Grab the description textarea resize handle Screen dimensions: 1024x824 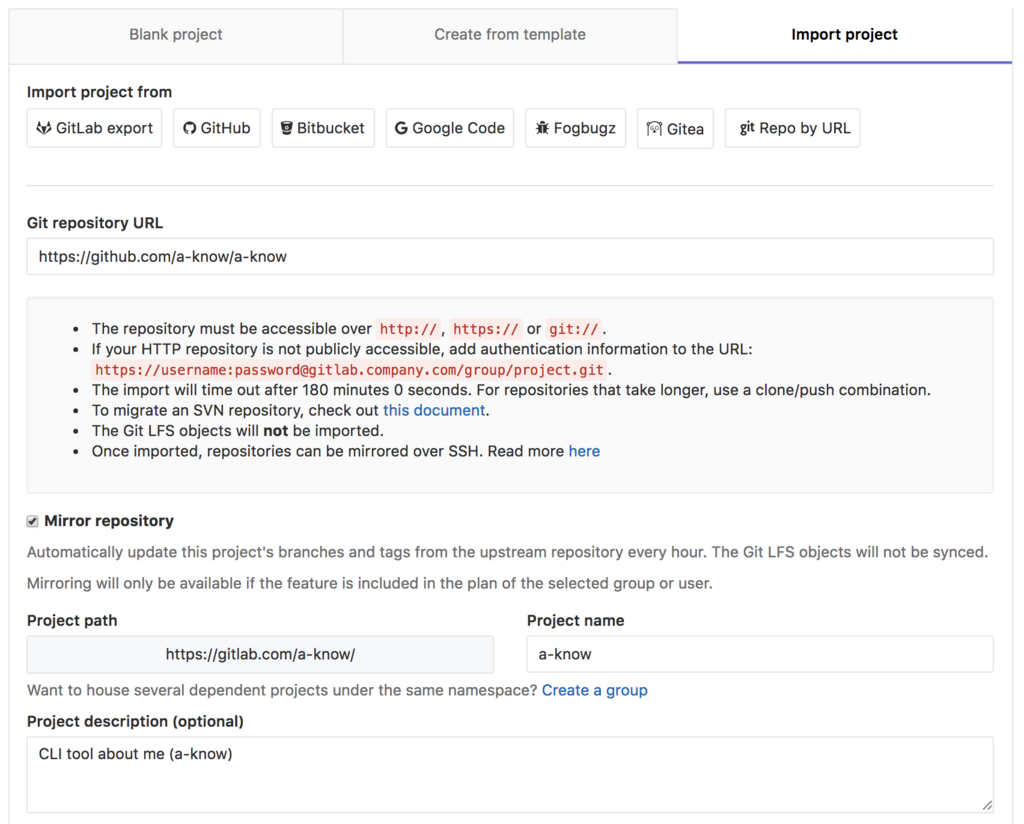[987, 804]
